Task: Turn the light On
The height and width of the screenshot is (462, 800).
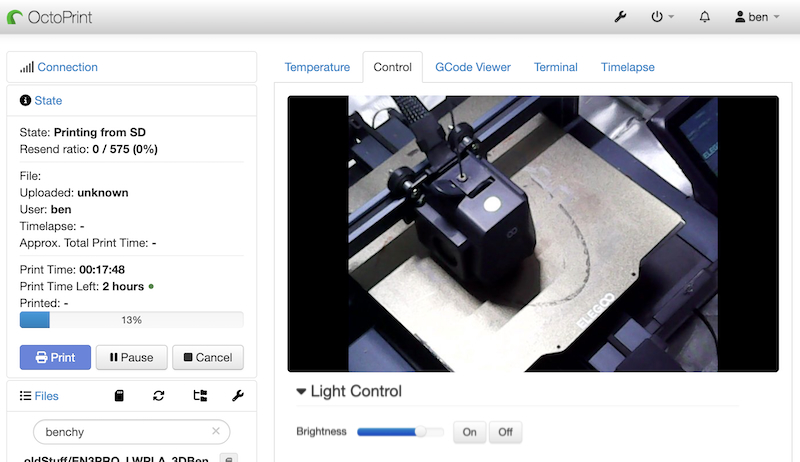Action: click(x=468, y=432)
